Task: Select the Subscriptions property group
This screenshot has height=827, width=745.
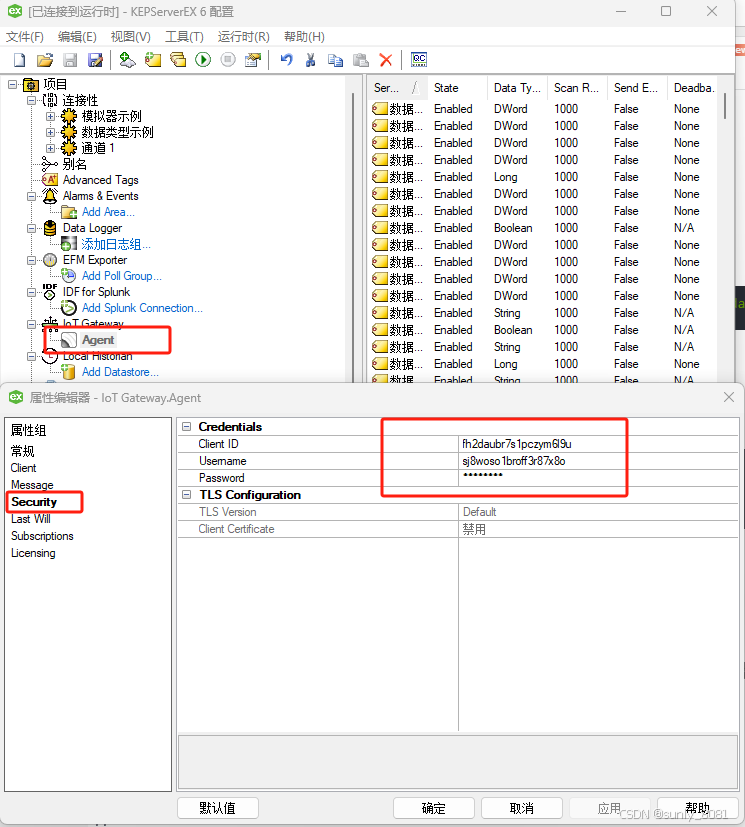Action: click(x=42, y=536)
